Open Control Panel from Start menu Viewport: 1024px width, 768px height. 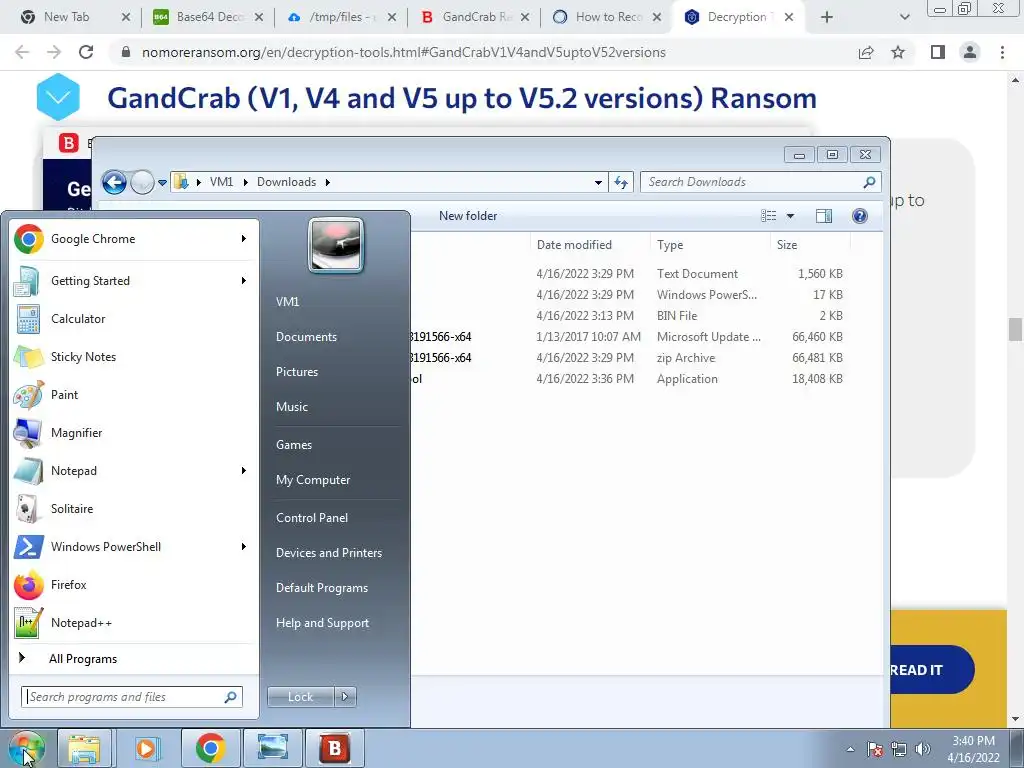[312, 518]
